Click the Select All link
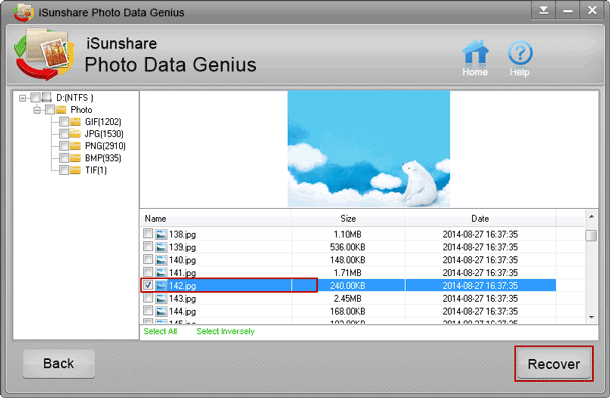 (x=160, y=331)
